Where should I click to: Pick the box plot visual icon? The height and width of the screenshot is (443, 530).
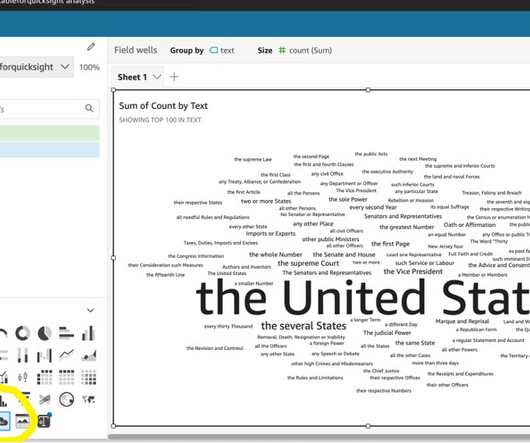[23, 377]
